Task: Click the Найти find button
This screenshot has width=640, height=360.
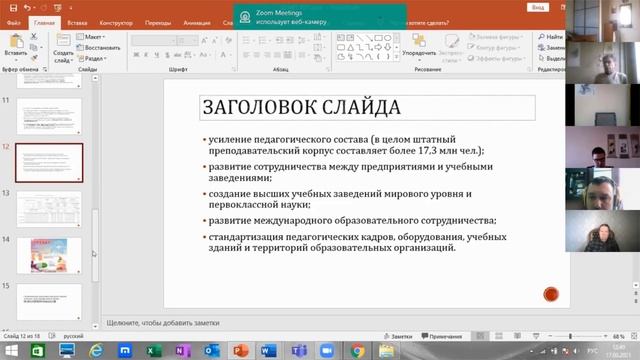Action: pyautogui.click(x=551, y=37)
